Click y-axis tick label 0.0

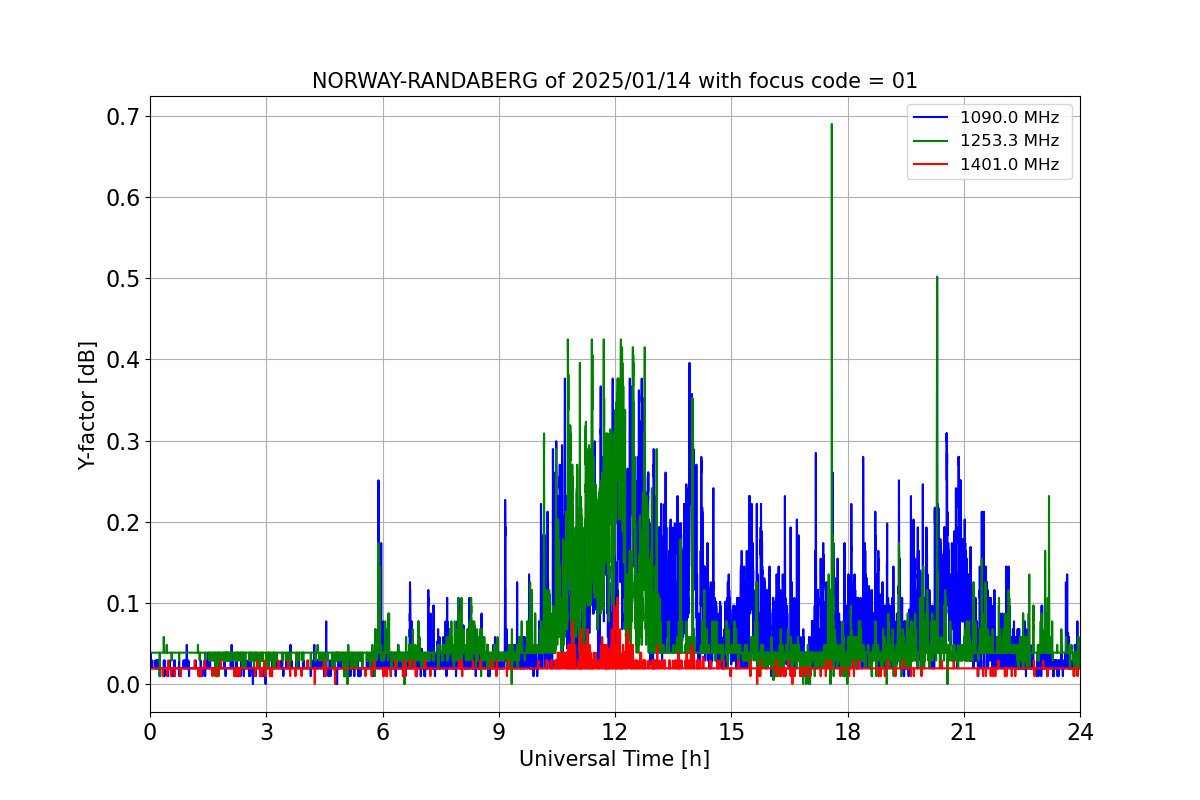point(123,685)
